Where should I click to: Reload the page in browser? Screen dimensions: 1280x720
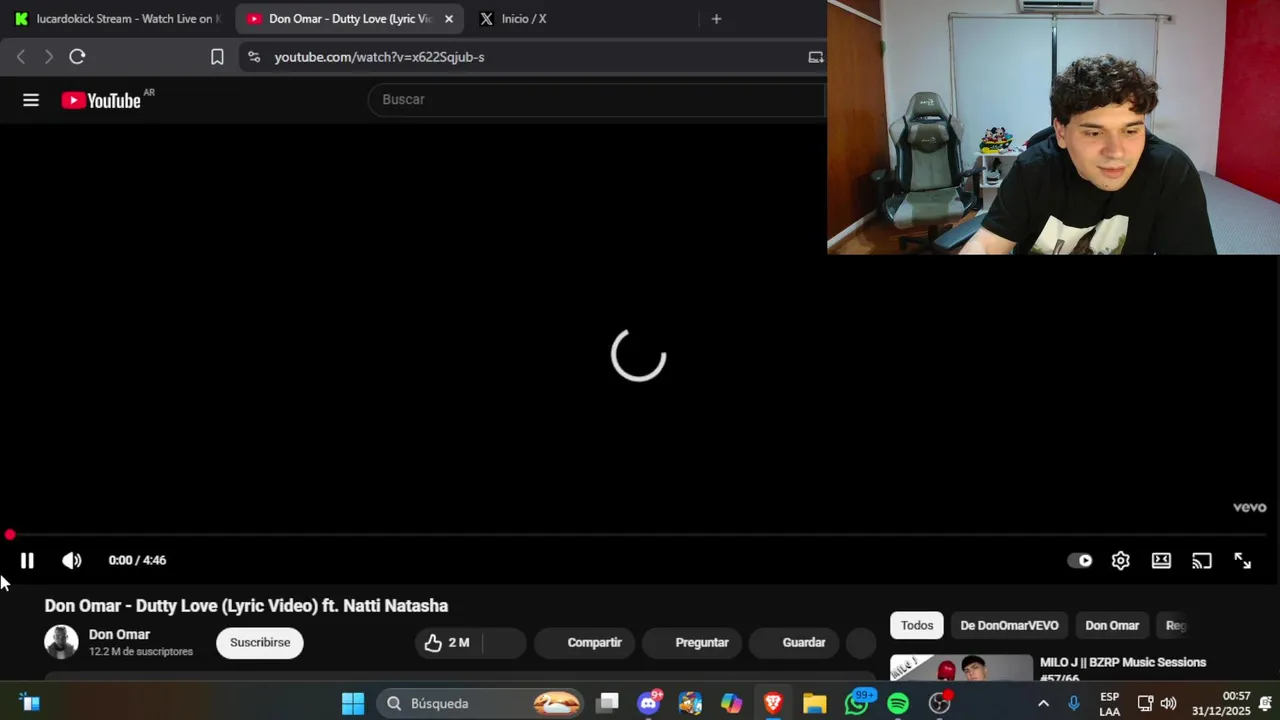[x=77, y=57]
